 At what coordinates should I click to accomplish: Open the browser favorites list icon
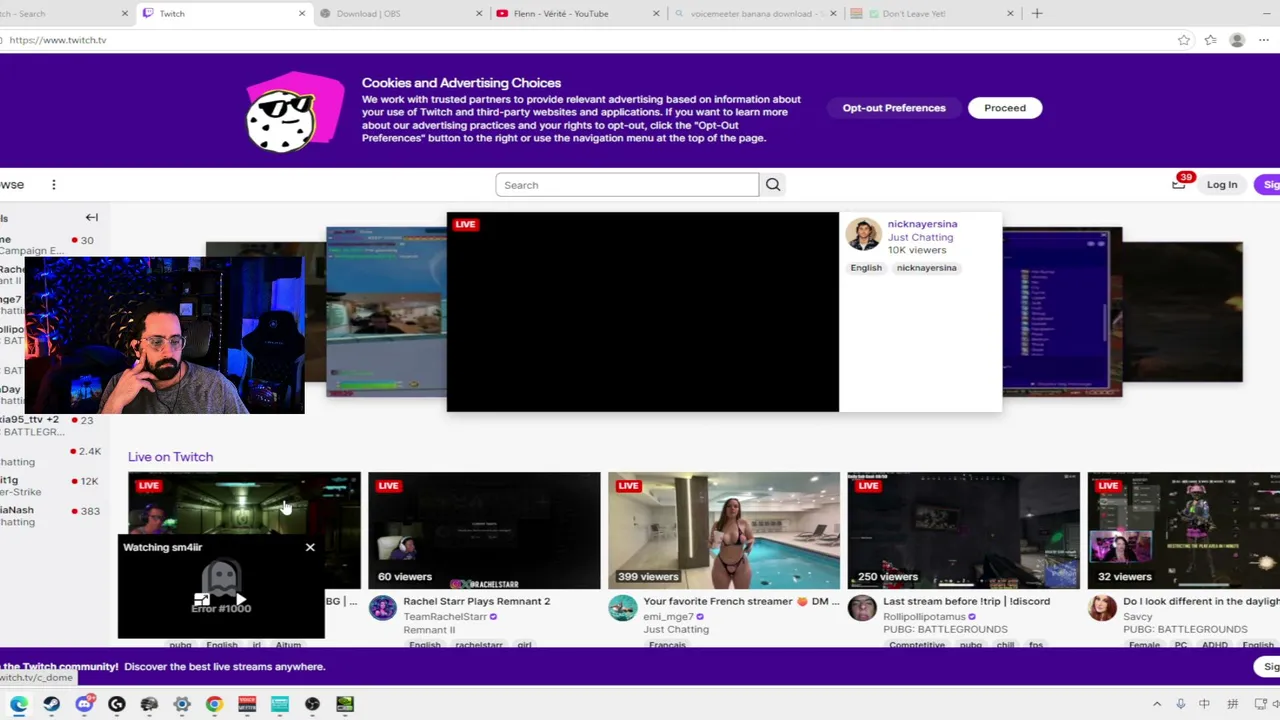[1210, 40]
